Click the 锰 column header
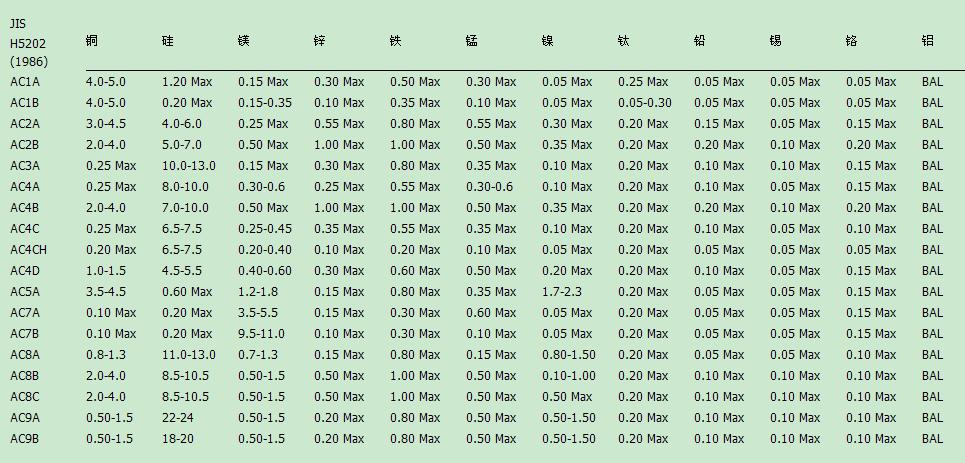965x463 pixels. pyautogui.click(x=472, y=41)
